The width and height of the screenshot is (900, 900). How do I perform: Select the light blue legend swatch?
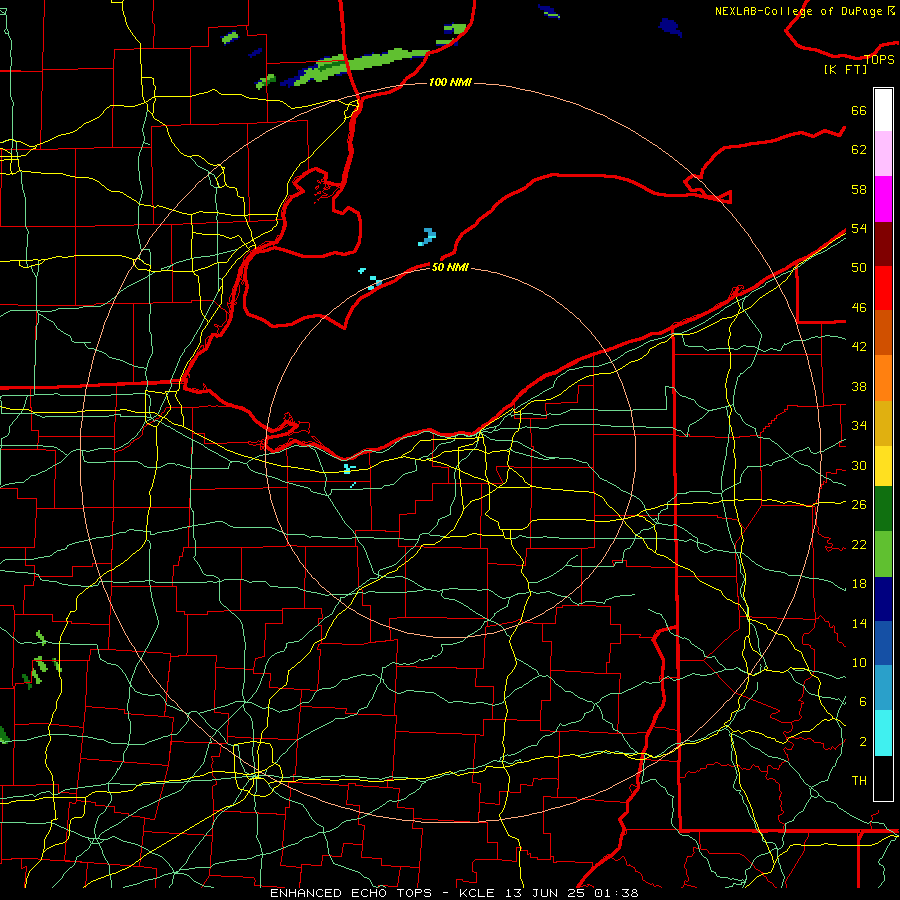pos(883,688)
